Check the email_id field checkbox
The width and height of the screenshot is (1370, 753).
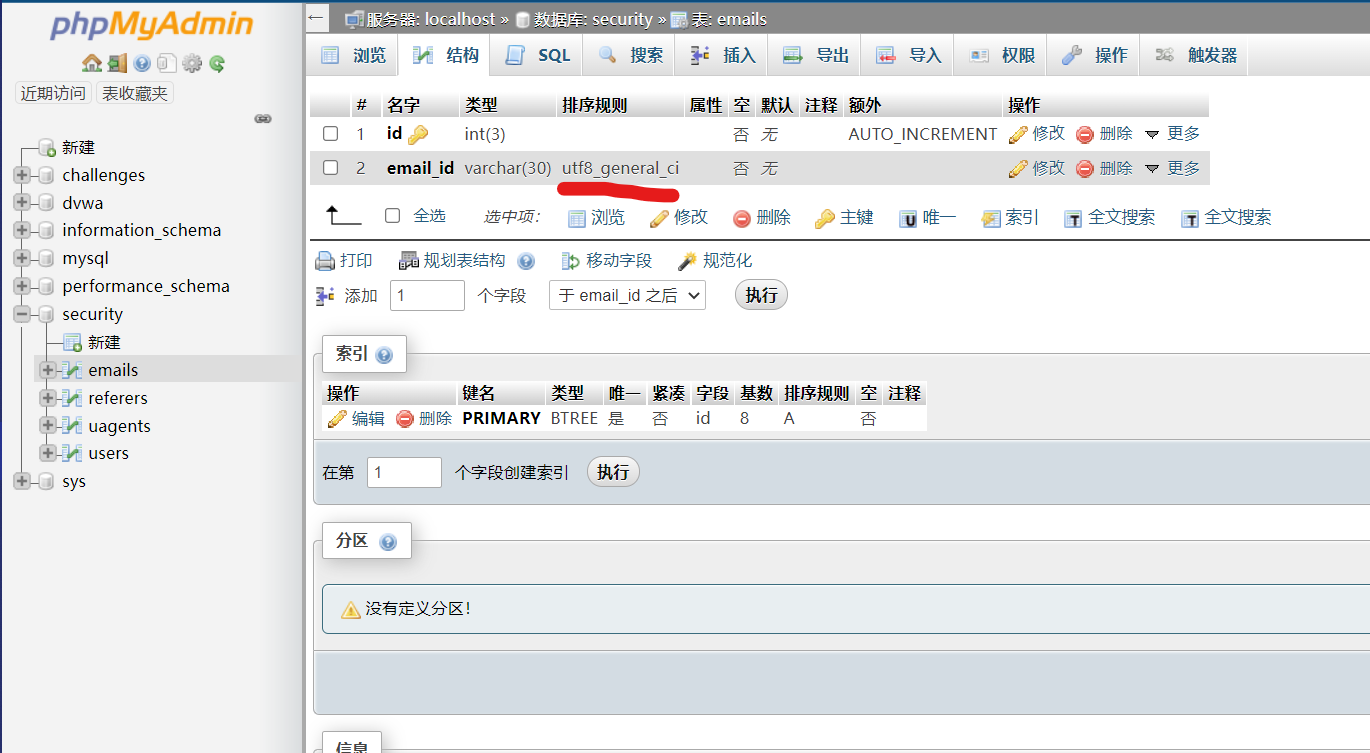coord(330,168)
